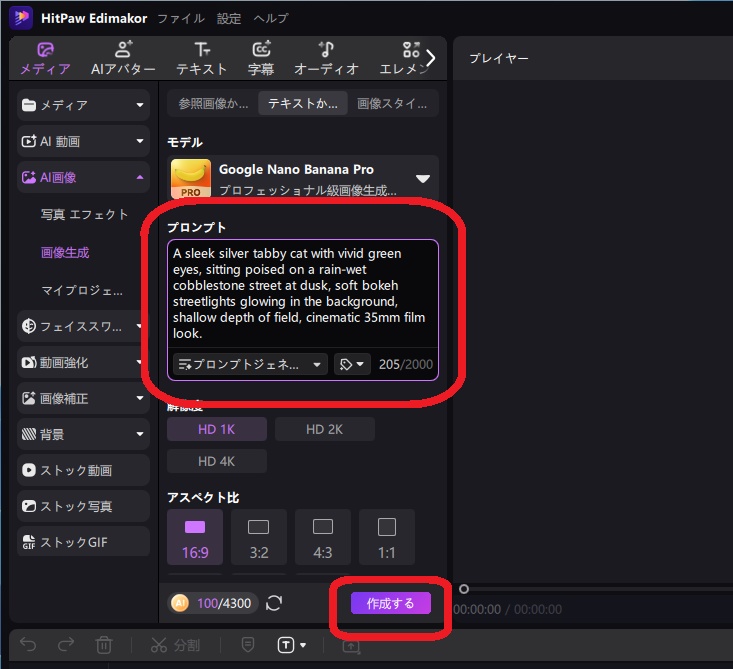Viewport: 733px width, 669px height.
Task: Select HD 1K resolution
Action: (217, 429)
